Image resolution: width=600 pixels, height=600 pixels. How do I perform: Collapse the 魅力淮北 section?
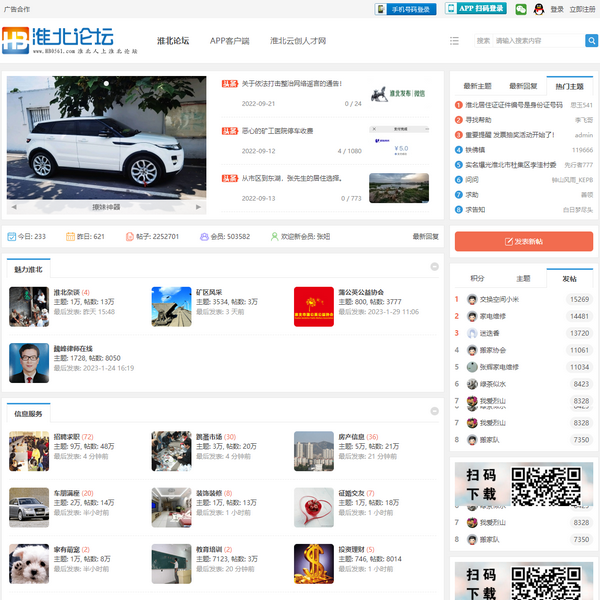434,267
